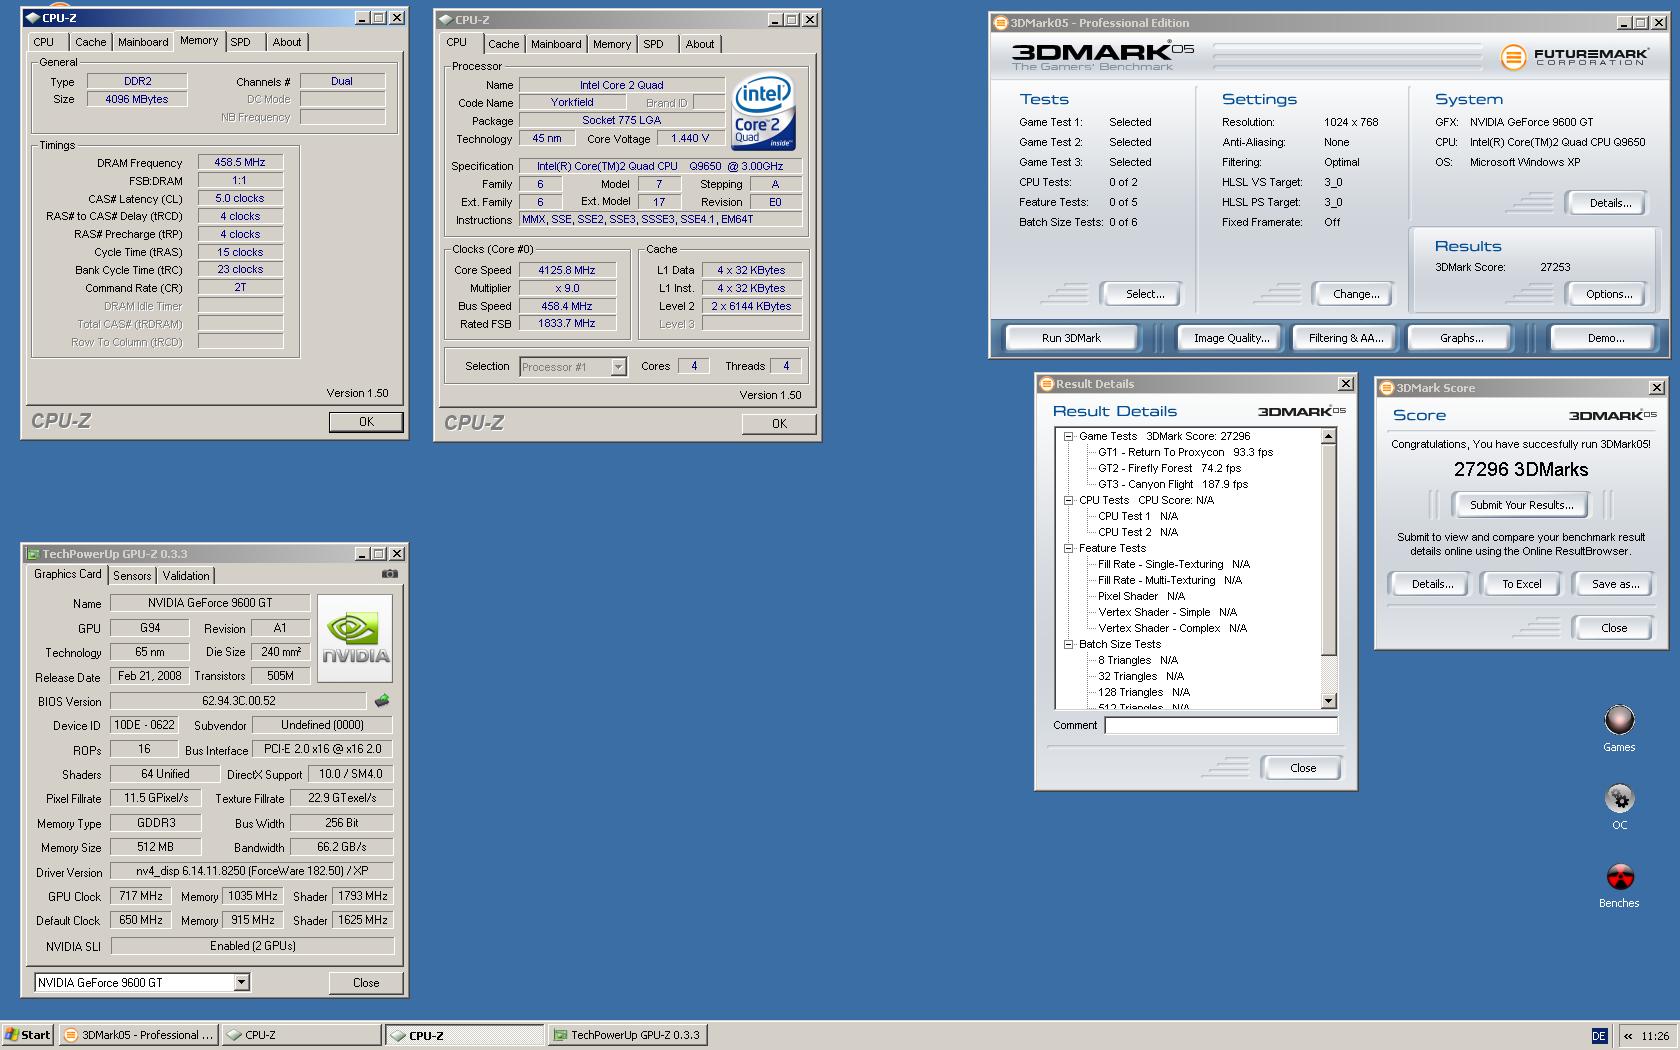Click the system clock showing 11:26

(x=1655, y=1036)
